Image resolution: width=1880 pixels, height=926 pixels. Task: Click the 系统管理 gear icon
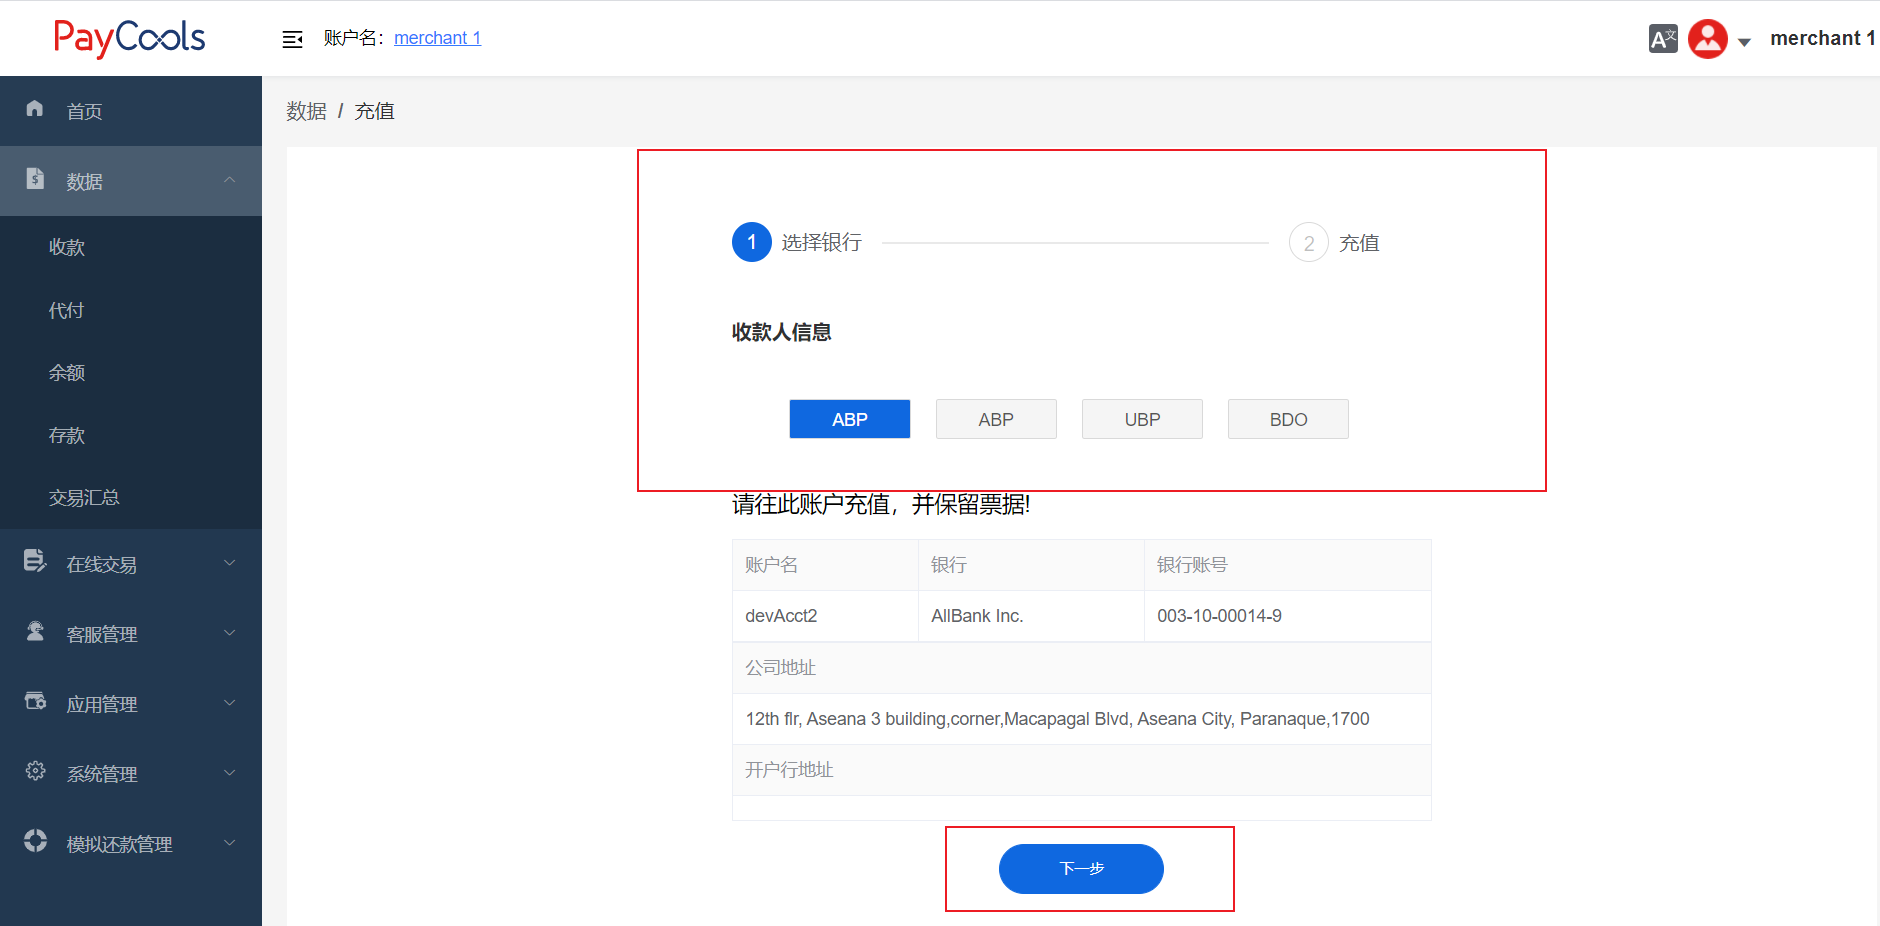(x=35, y=771)
